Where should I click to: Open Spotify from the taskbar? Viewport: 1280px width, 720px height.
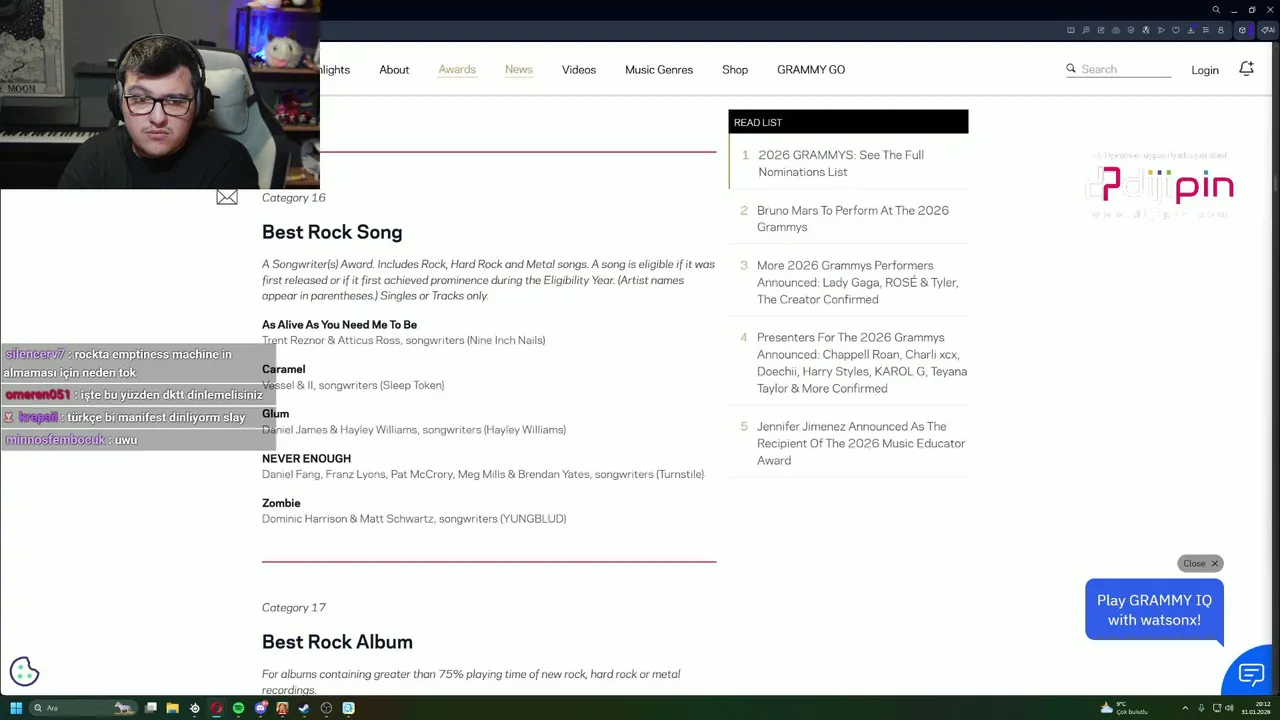(238, 708)
